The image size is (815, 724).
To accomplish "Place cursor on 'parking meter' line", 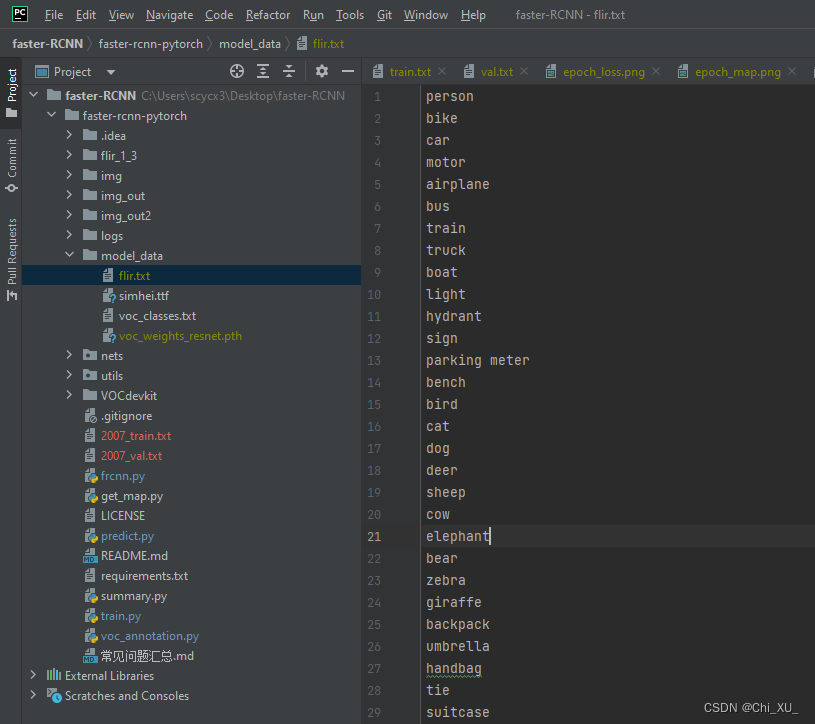I will pos(478,360).
